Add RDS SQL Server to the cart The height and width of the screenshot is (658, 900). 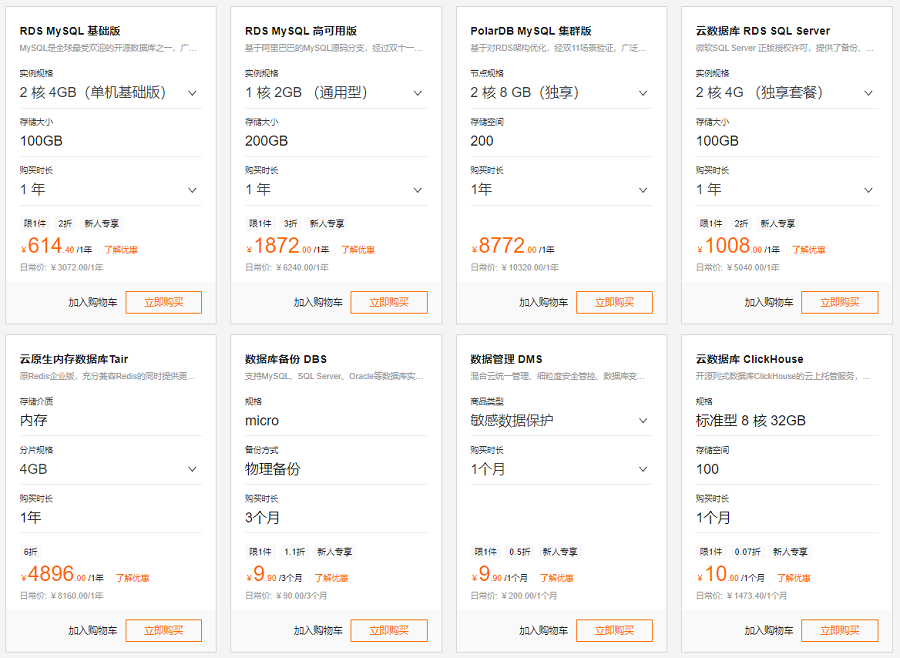pyautogui.click(x=769, y=303)
